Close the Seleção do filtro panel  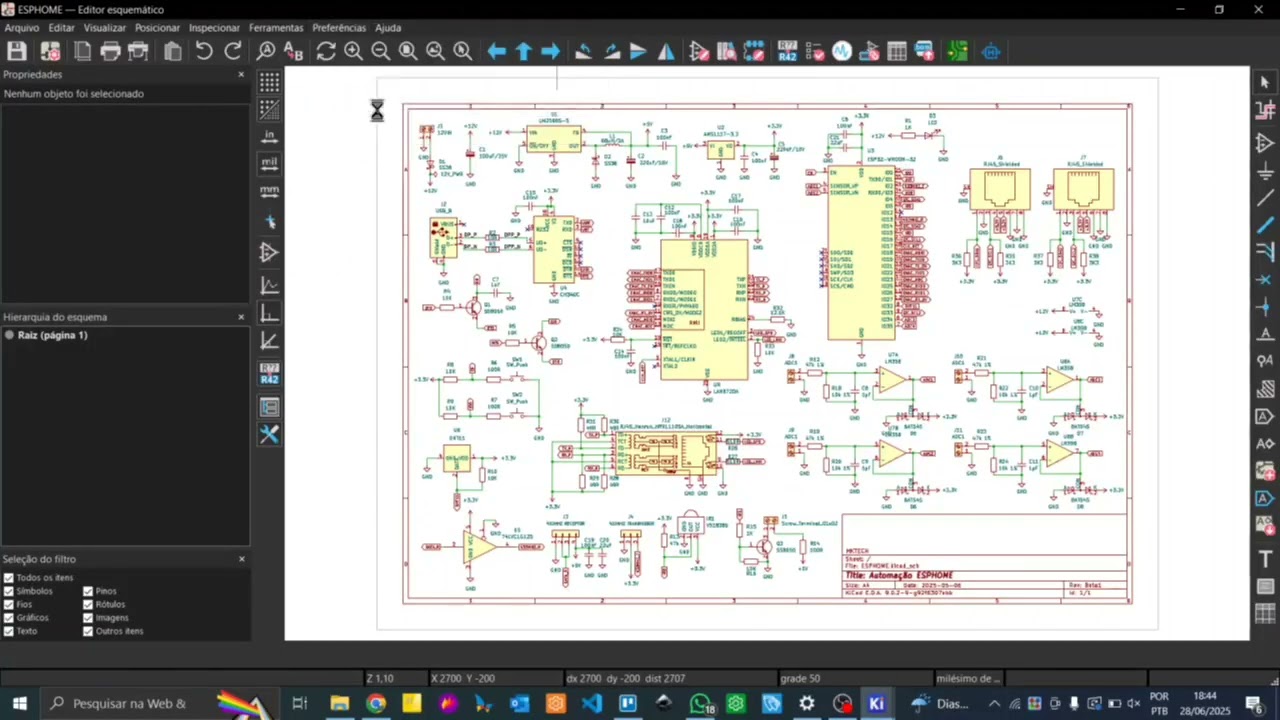tap(241, 559)
